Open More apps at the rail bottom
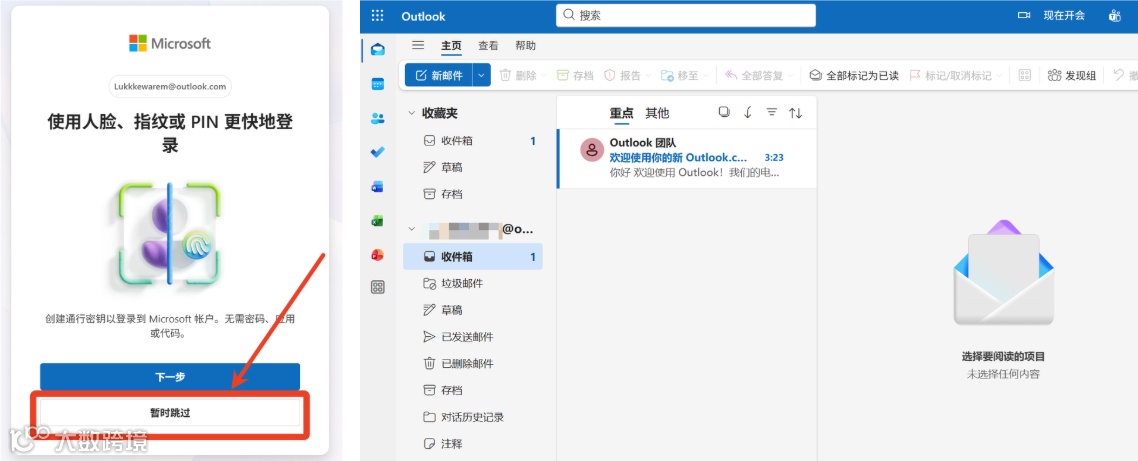Screen dimensions: 1138x461 pyautogui.click(x=377, y=287)
